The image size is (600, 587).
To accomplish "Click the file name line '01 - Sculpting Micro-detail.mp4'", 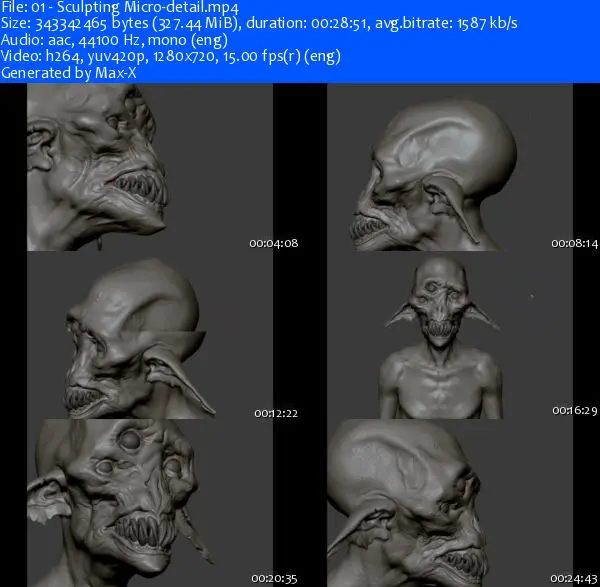I will coord(120,7).
